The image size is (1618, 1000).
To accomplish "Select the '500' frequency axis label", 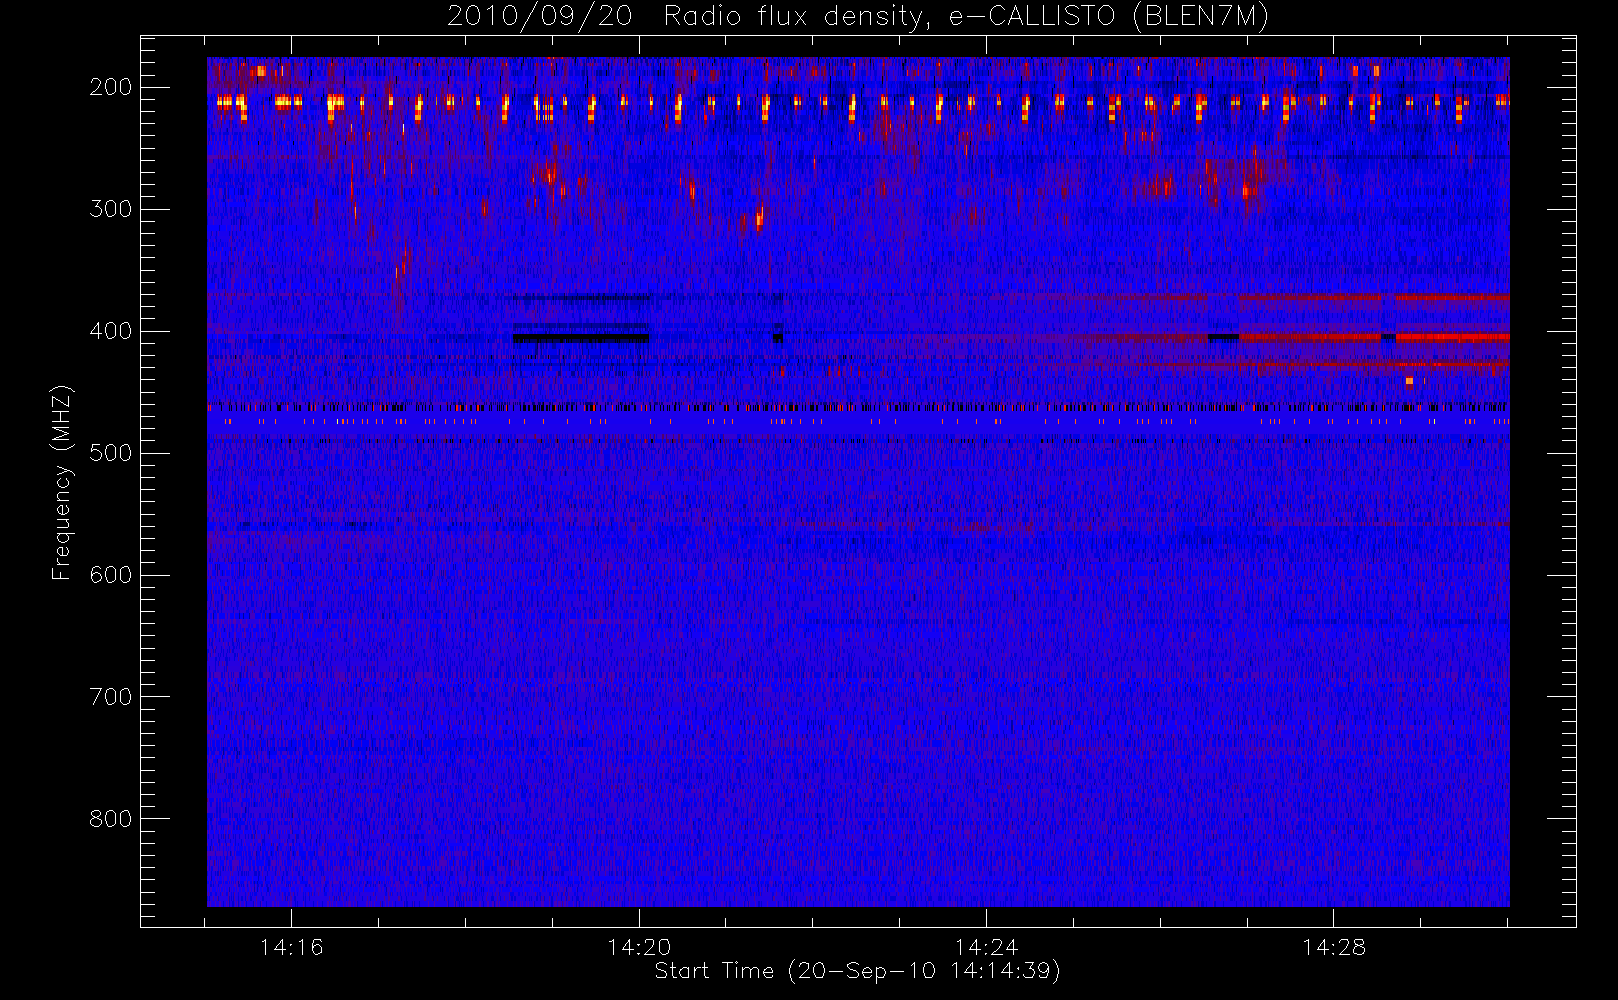I will point(111,453).
